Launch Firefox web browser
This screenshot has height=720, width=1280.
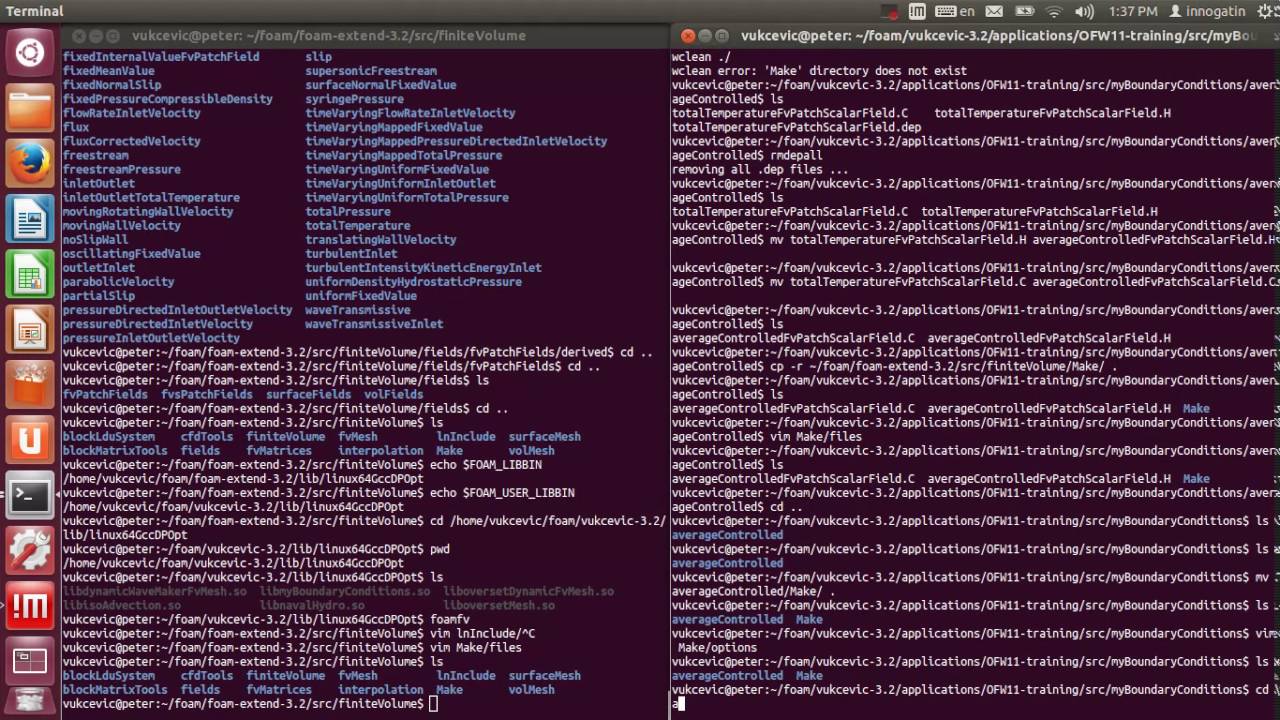coord(30,163)
